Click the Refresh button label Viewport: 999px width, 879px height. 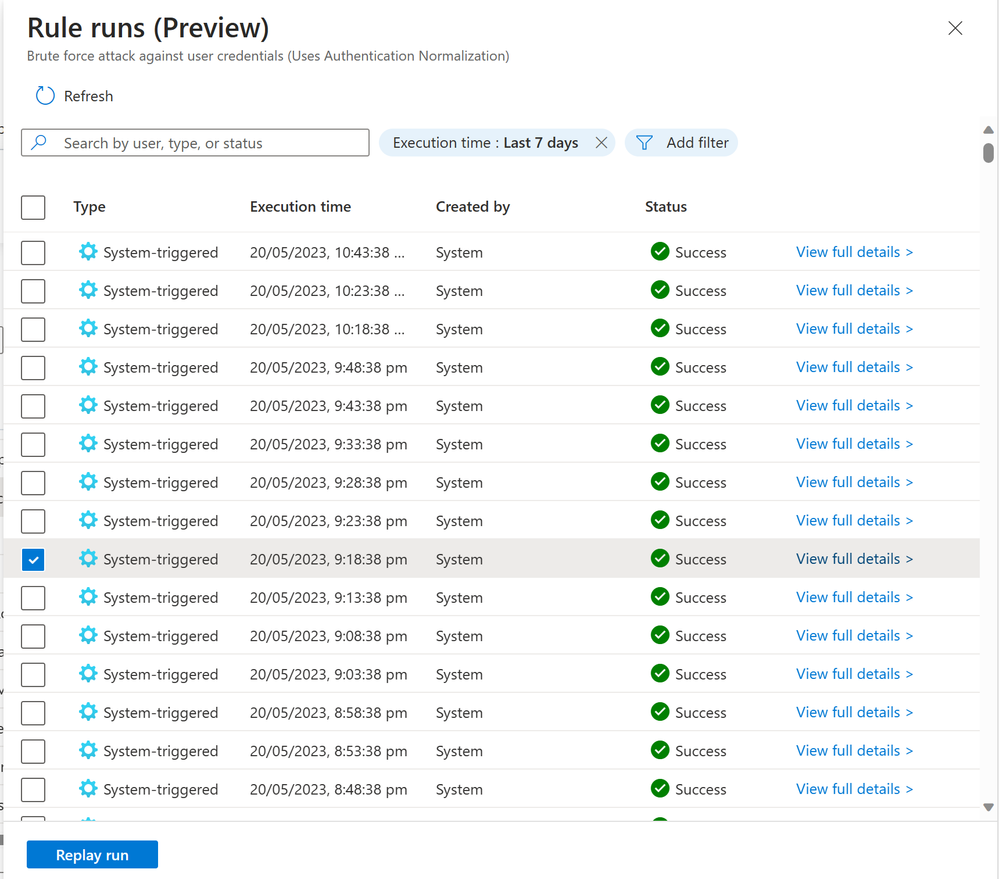click(89, 96)
